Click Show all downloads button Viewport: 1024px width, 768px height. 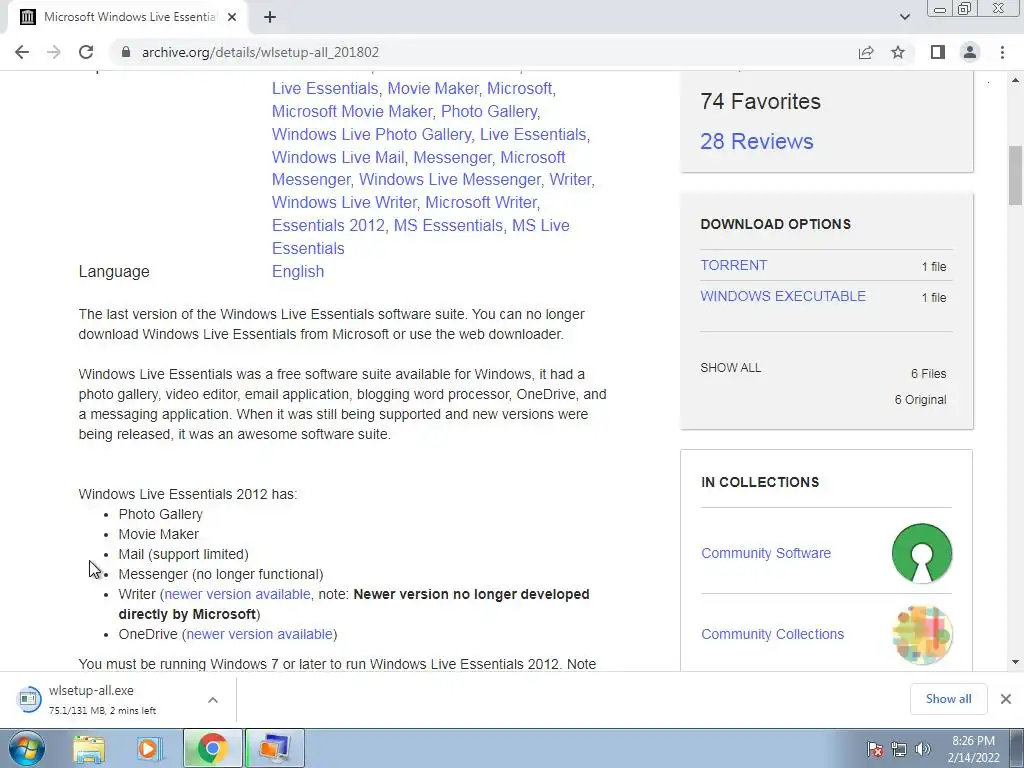pyautogui.click(x=948, y=699)
